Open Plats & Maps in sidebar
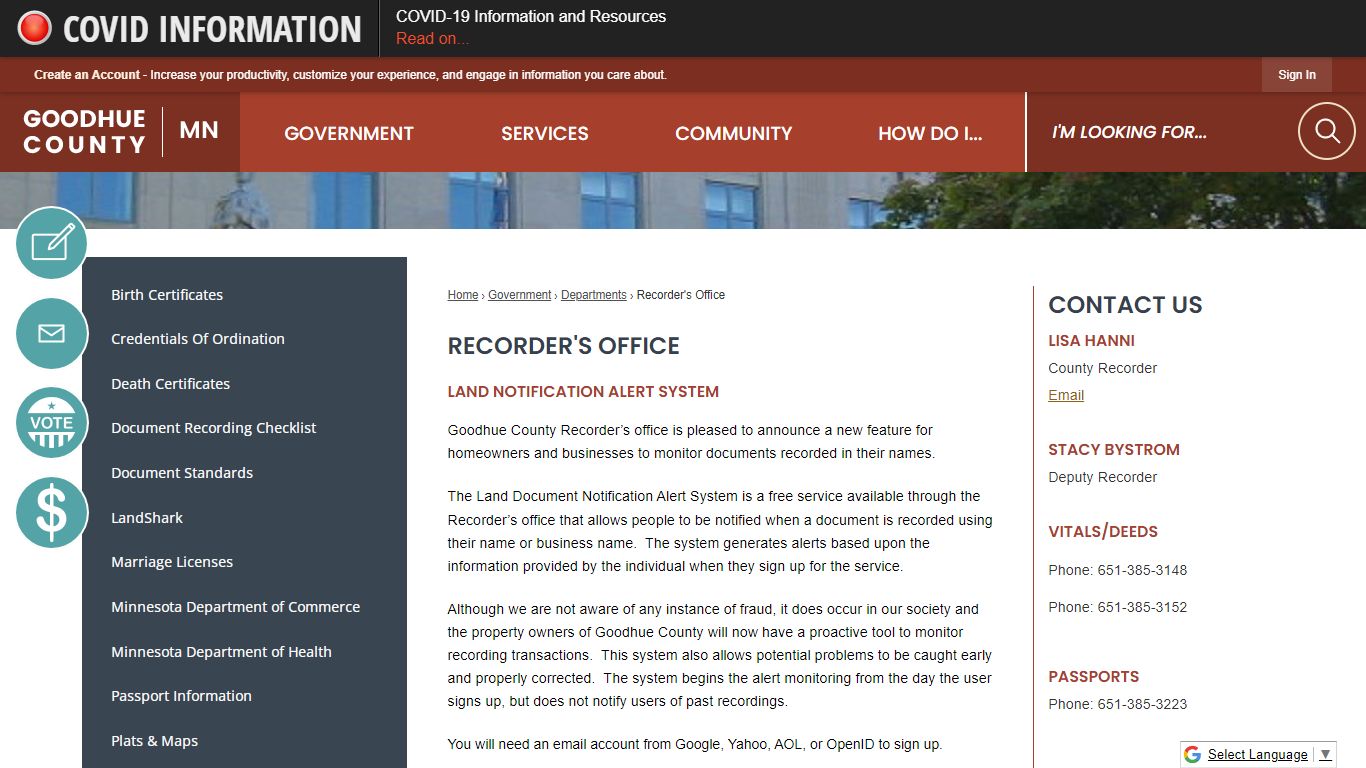This screenshot has height=768, width=1366. 154,741
